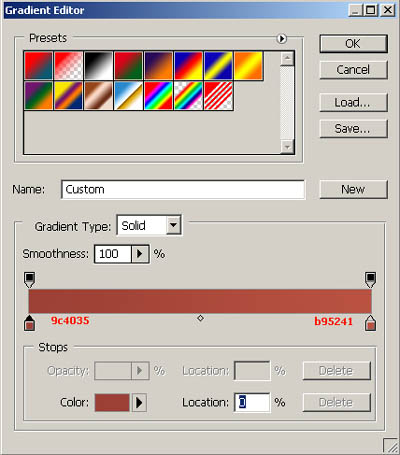The image size is (400, 455).
Task: Open the stop Color picker arrow
Action: [x=139, y=403]
